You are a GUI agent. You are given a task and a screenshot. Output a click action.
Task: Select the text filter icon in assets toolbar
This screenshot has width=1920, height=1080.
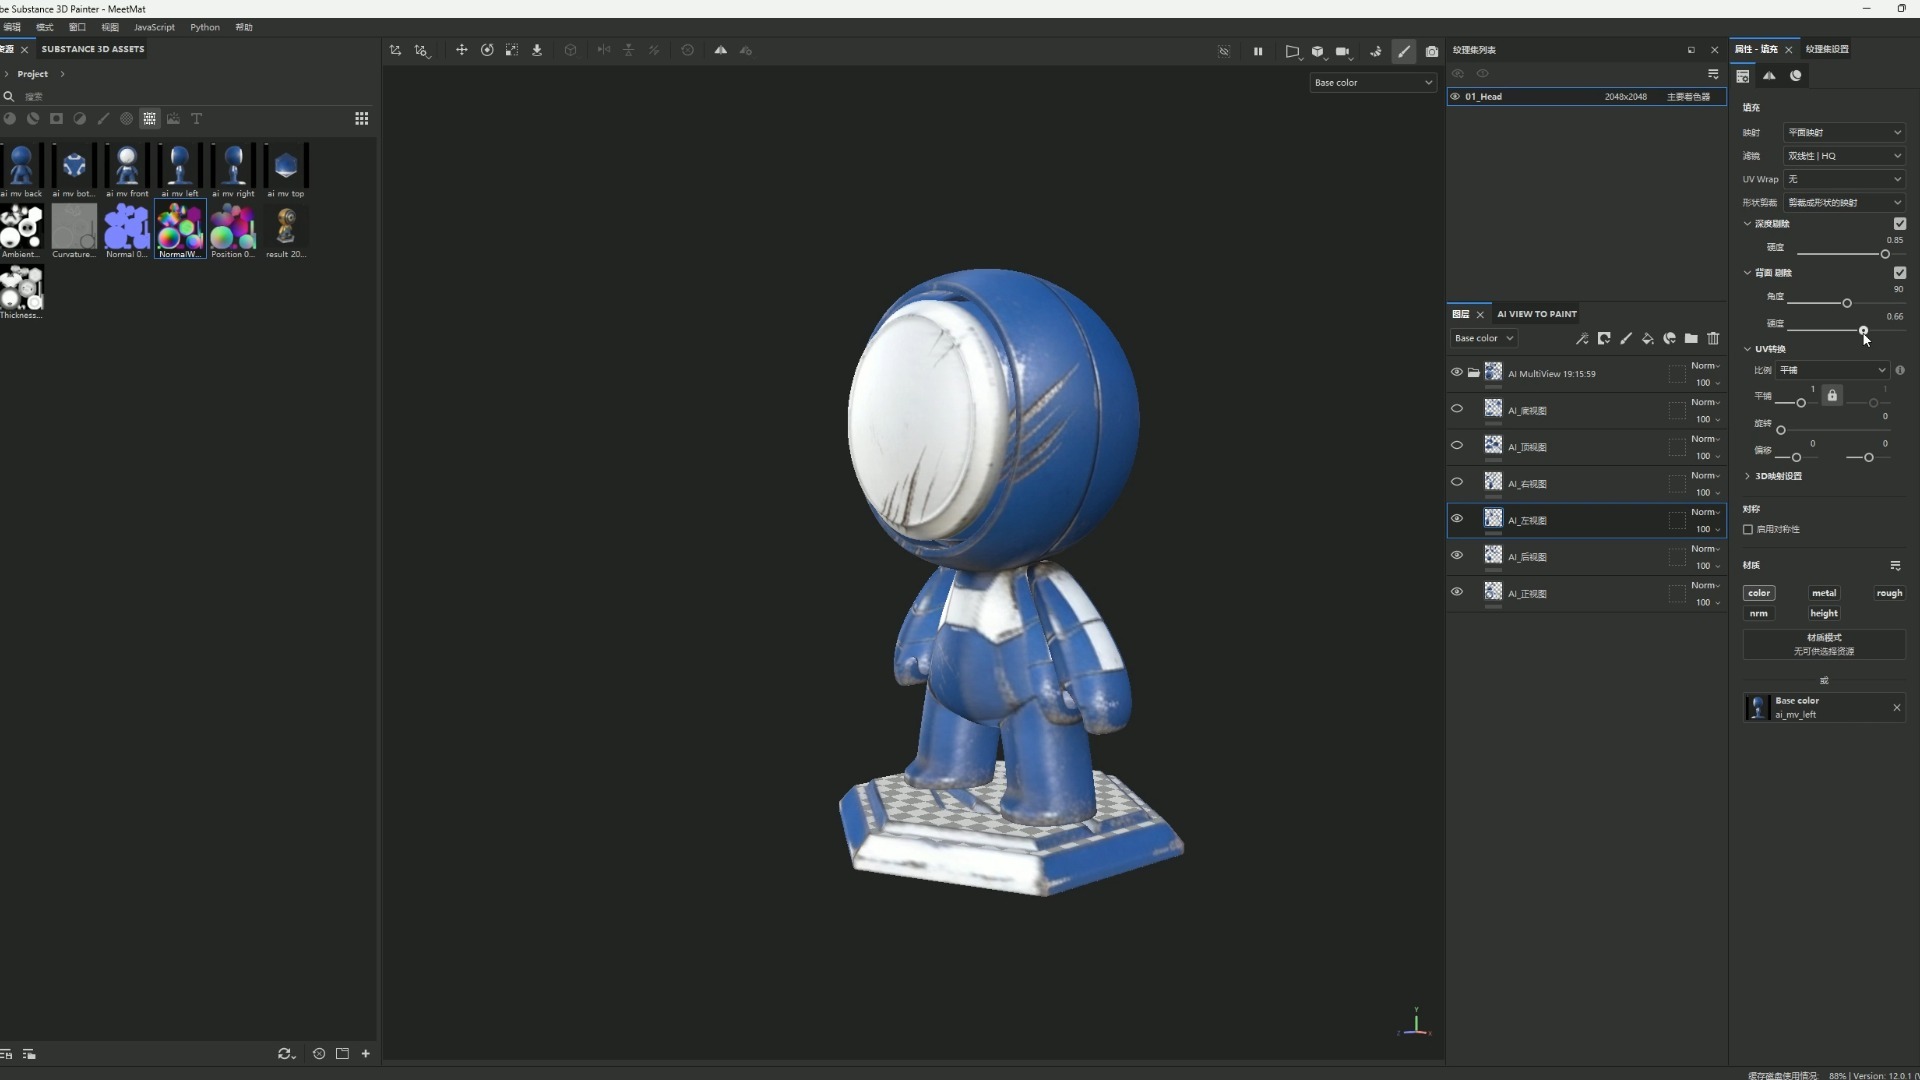tap(197, 119)
